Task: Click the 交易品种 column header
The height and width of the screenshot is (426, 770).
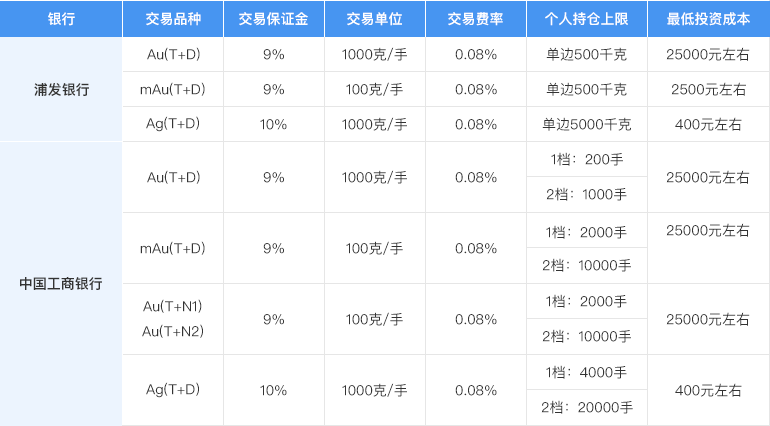Action: coord(173,19)
